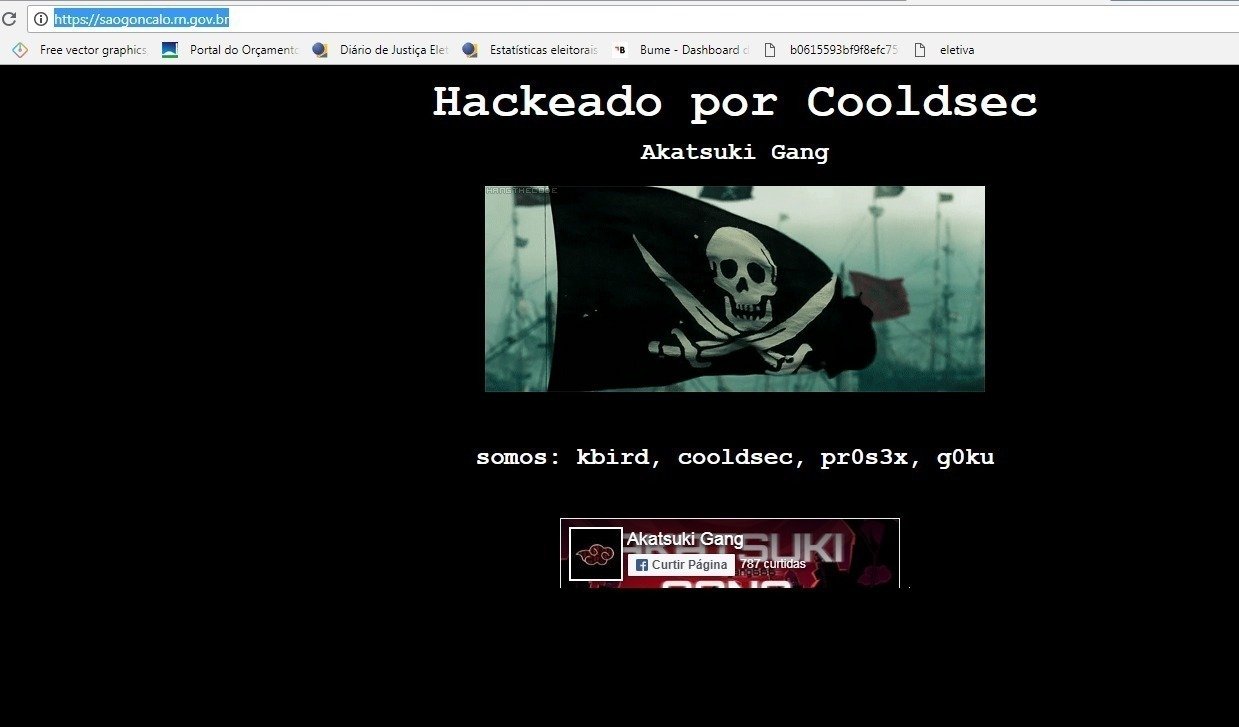This screenshot has width=1239, height=727.
Task: Click the Diário de Justiça bookmark favicon
Action: (320, 50)
